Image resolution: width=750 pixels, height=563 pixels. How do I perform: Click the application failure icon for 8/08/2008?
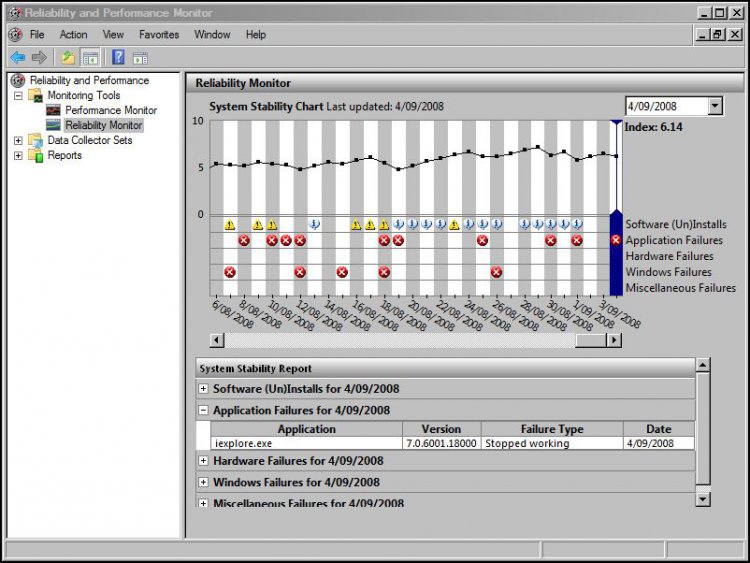tap(244, 240)
